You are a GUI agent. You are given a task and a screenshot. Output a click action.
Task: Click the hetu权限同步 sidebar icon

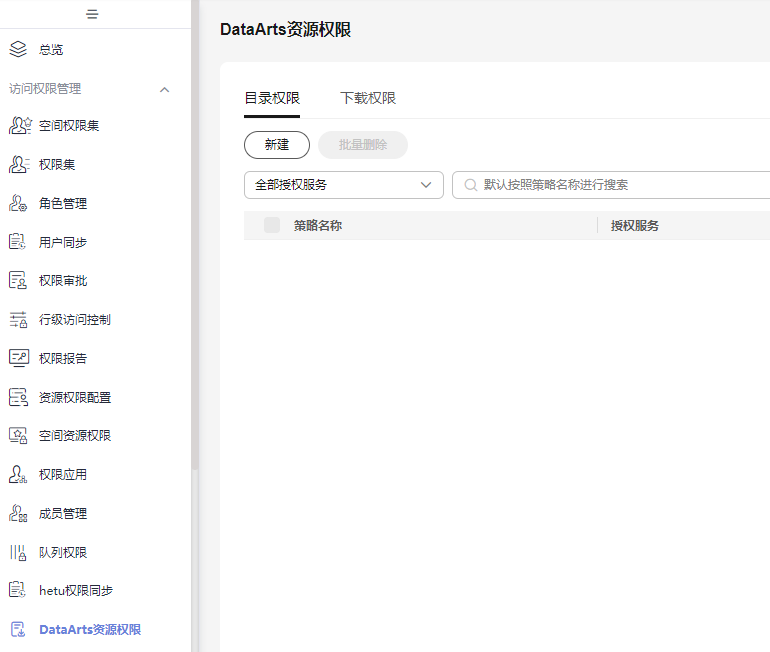pyautogui.click(x=18, y=590)
